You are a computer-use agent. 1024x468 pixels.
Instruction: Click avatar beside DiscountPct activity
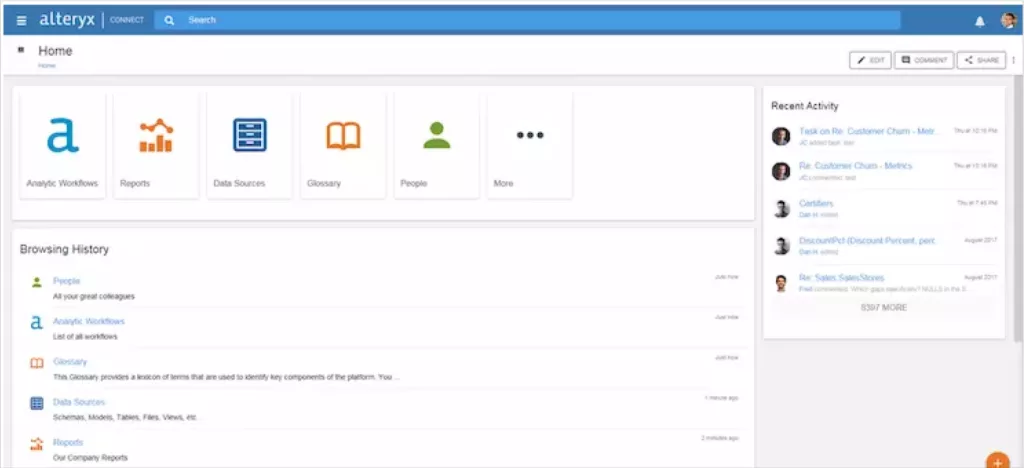pyautogui.click(x=781, y=245)
